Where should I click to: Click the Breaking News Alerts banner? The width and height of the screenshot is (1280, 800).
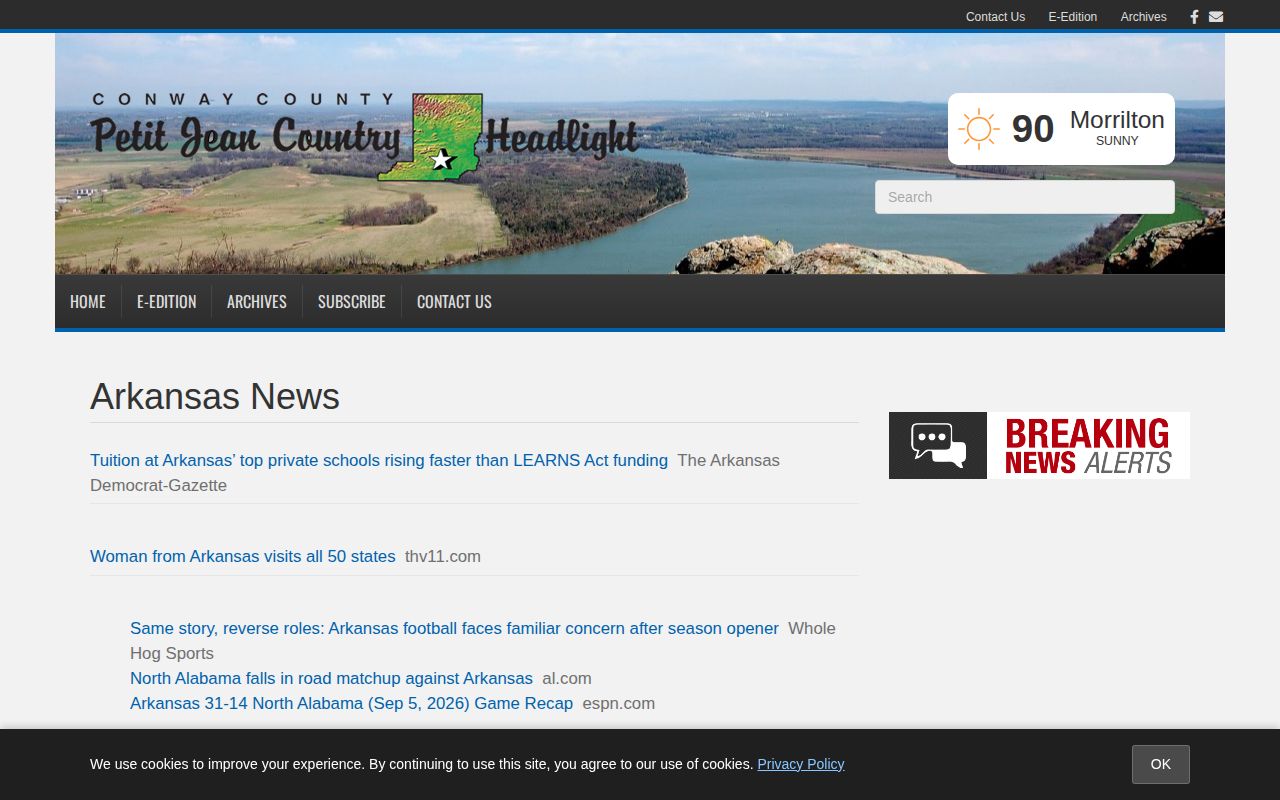pos(1039,445)
